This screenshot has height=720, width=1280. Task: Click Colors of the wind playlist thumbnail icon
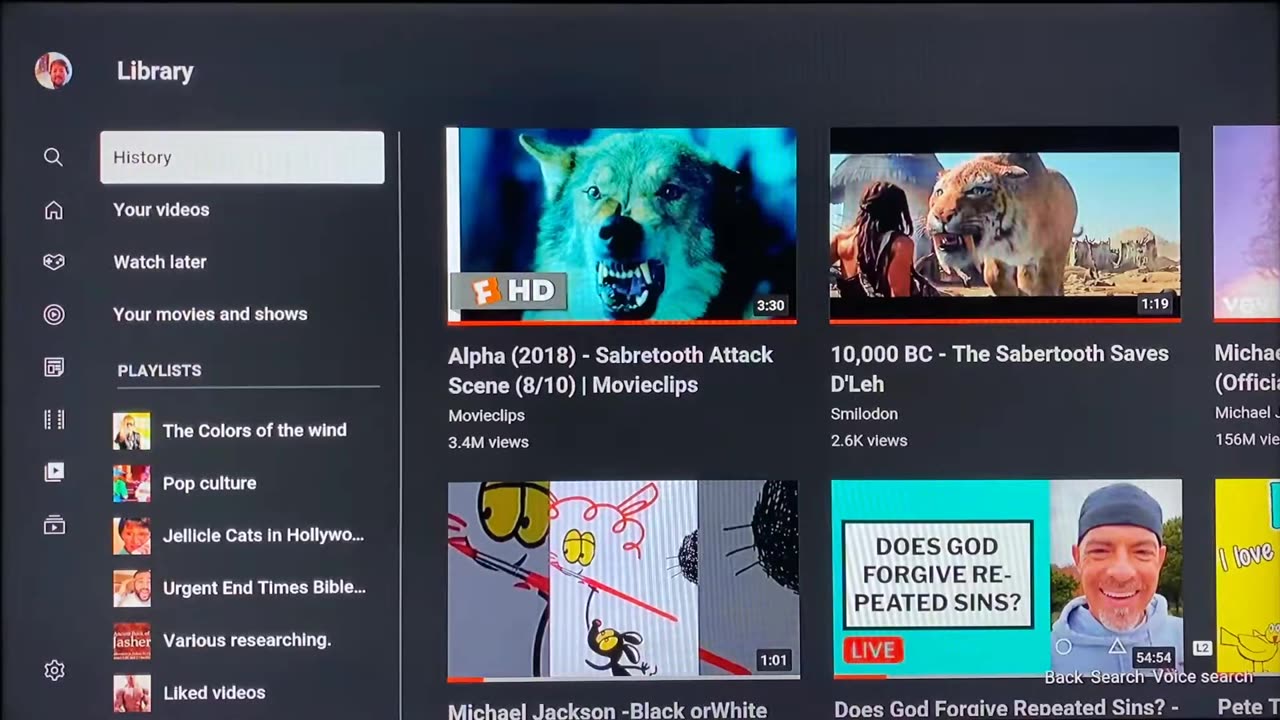pyautogui.click(x=131, y=431)
